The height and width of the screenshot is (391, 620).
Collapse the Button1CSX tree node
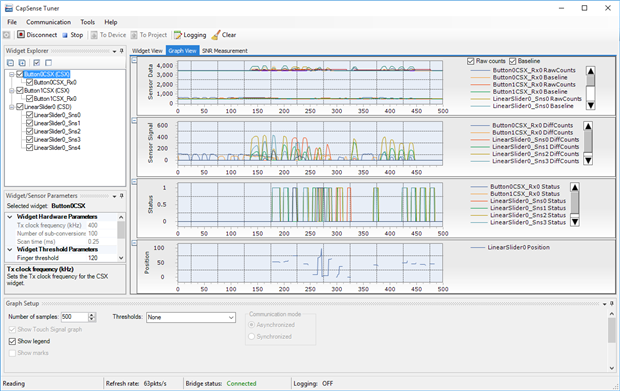pos(11,91)
